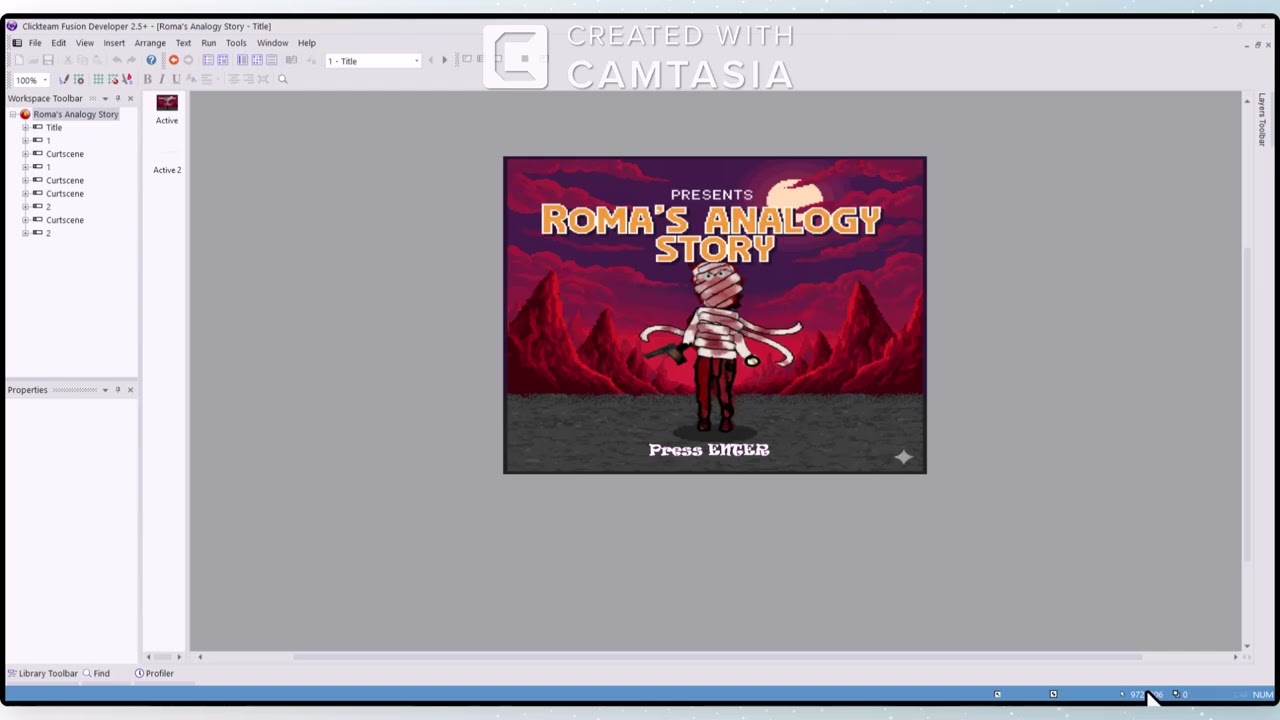The image size is (1280, 720).
Task: Expand the first Curtscene frame node
Action: click(25, 154)
